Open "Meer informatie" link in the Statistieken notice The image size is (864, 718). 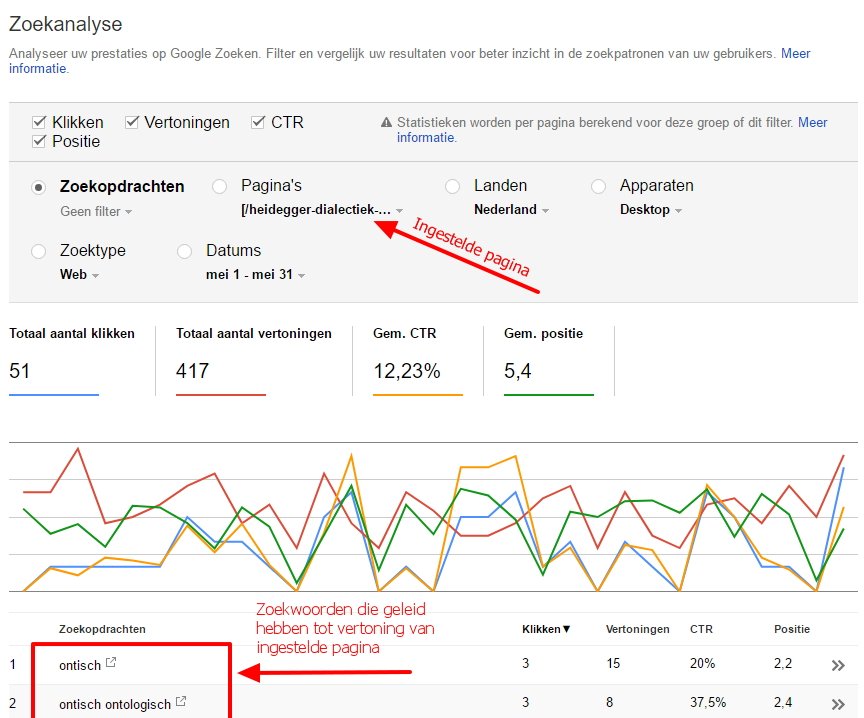tap(813, 122)
